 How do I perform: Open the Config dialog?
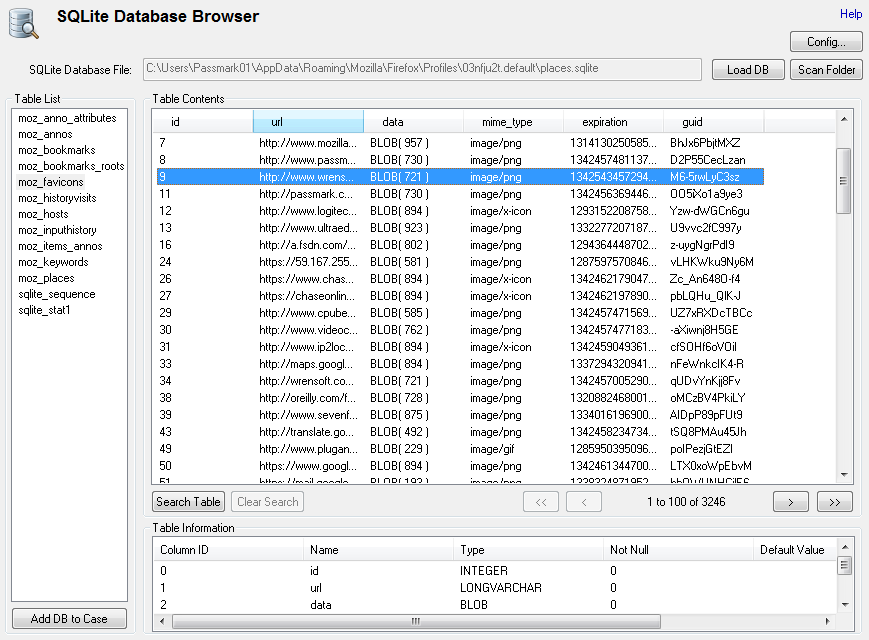tap(826, 41)
